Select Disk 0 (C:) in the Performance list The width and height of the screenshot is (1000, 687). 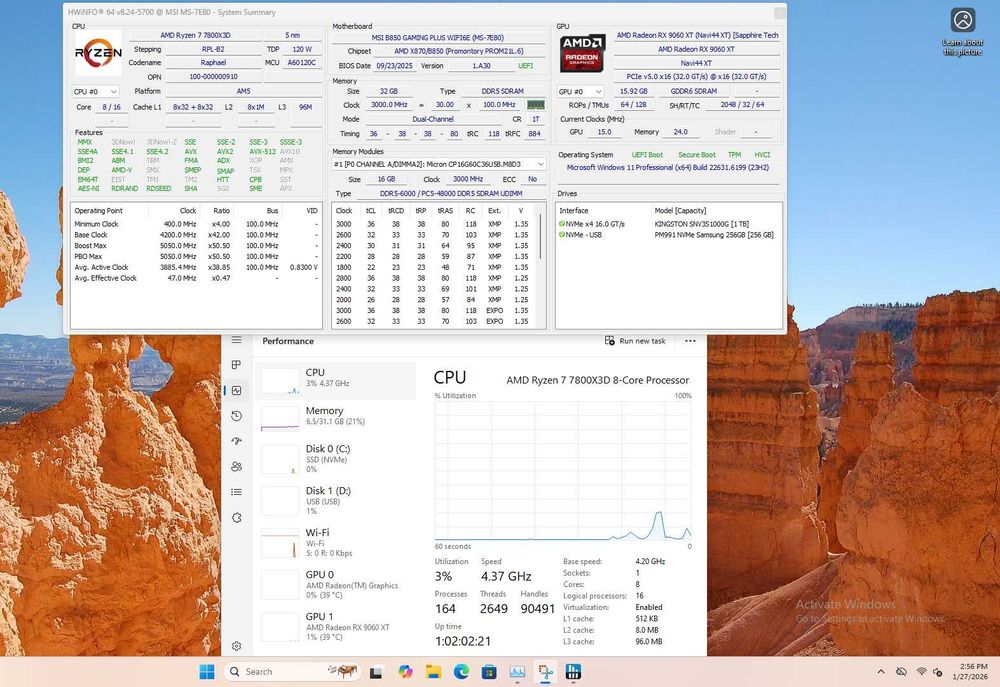click(335, 458)
